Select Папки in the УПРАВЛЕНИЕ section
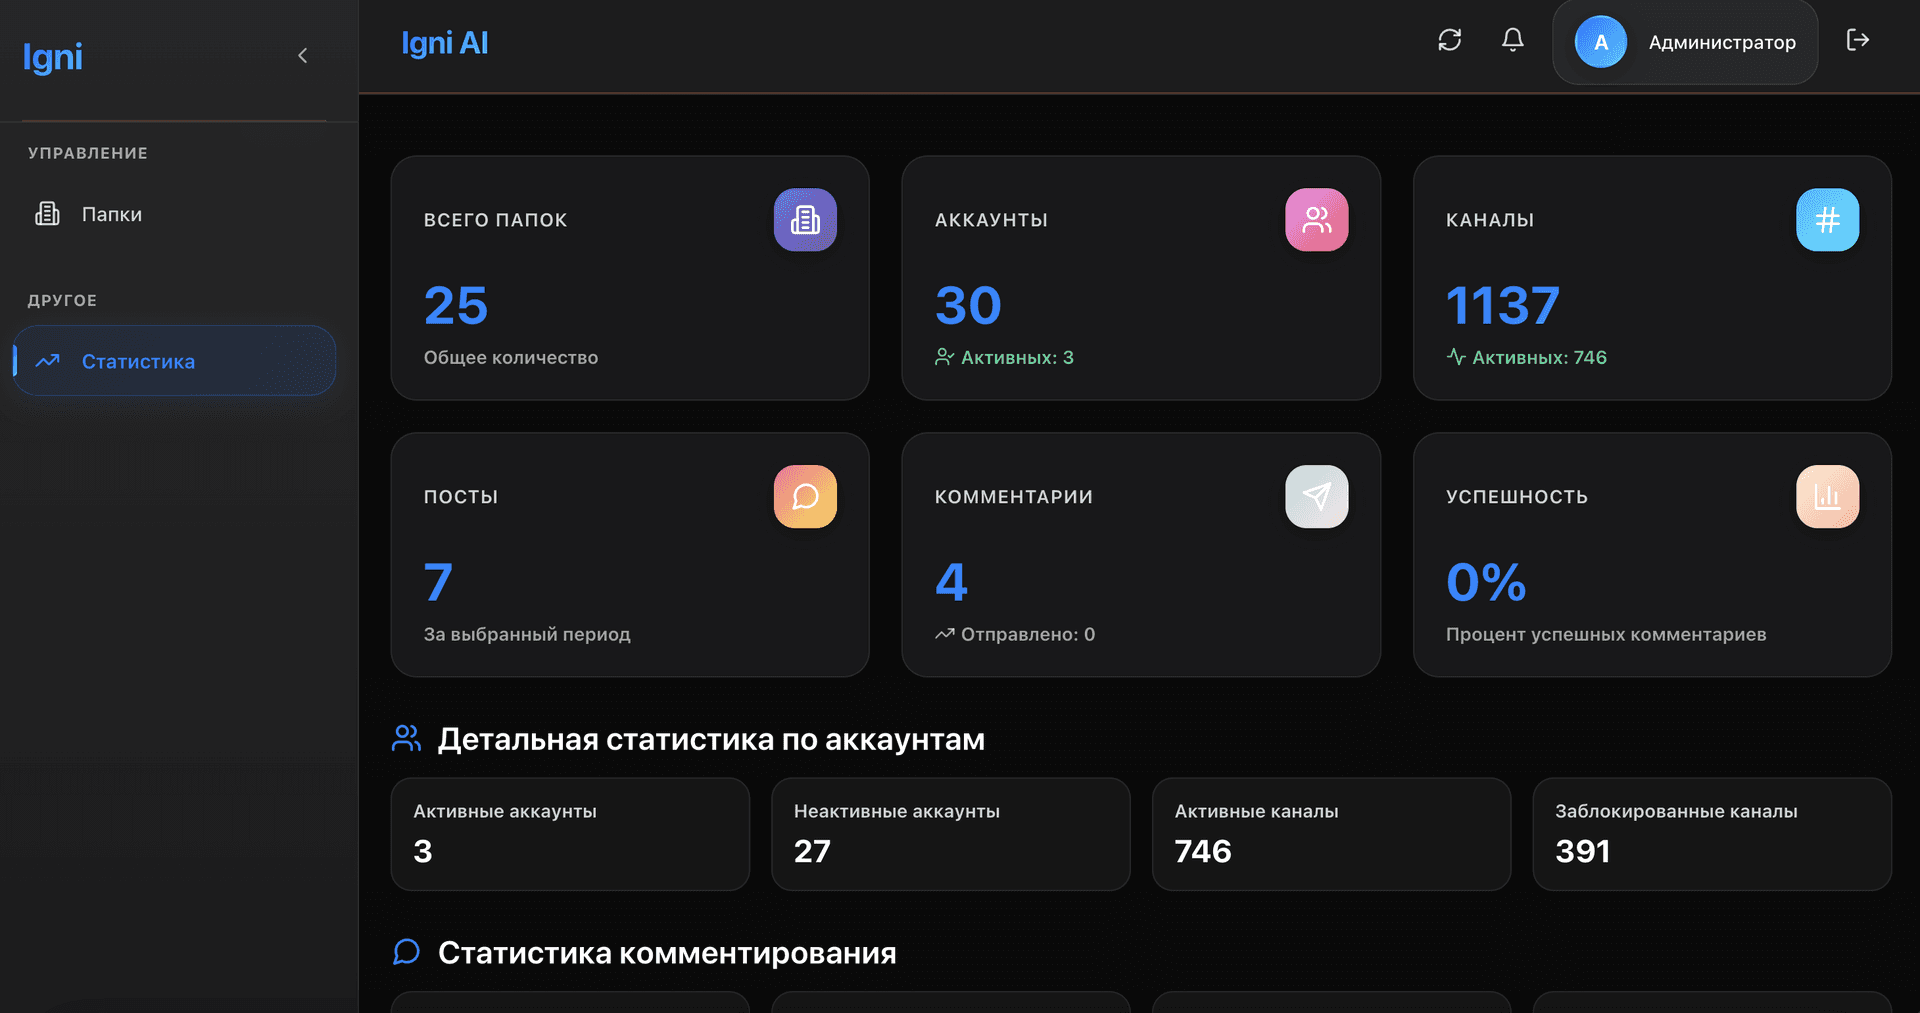 coord(111,213)
